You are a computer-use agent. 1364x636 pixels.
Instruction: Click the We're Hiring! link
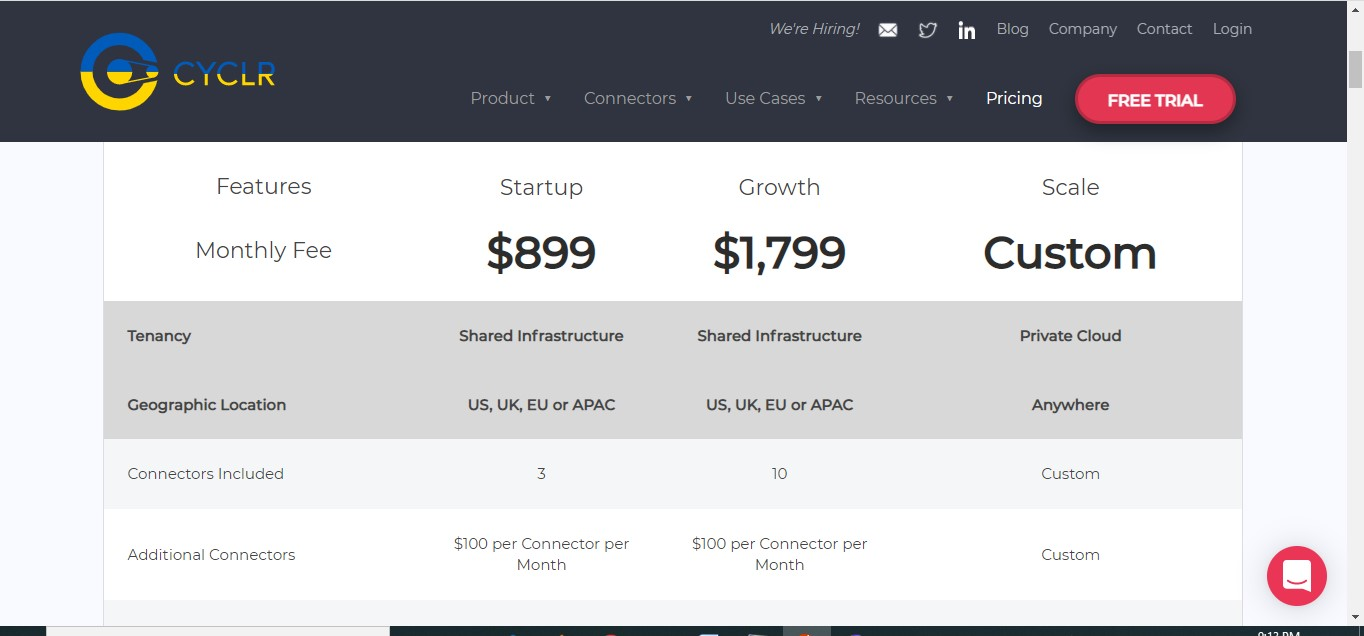(813, 29)
